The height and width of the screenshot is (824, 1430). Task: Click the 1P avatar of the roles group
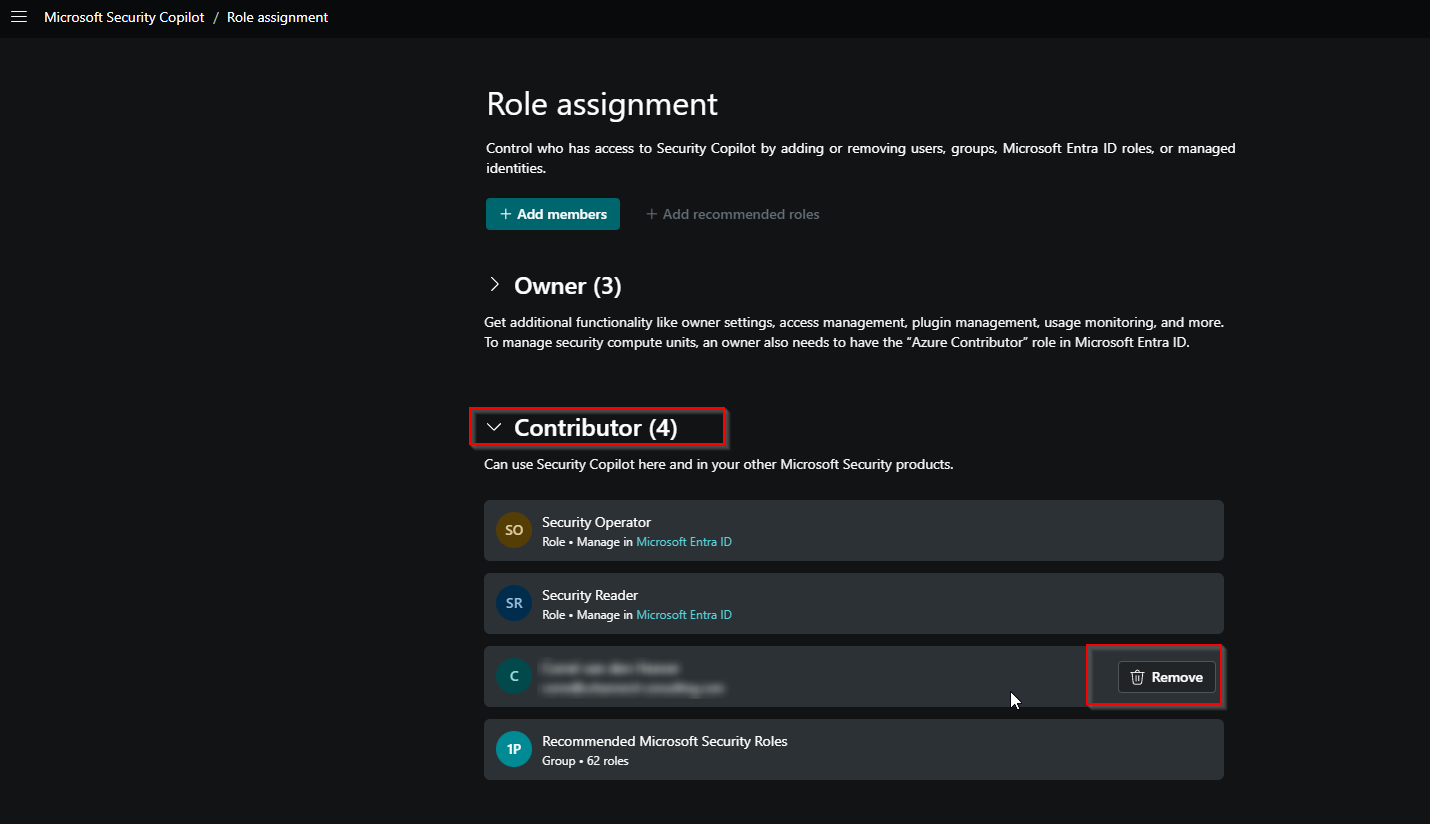pyautogui.click(x=514, y=750)
